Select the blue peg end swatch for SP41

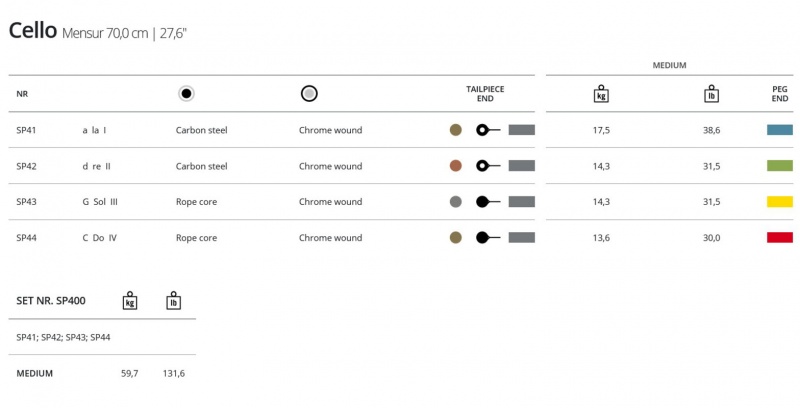point(779,130)
